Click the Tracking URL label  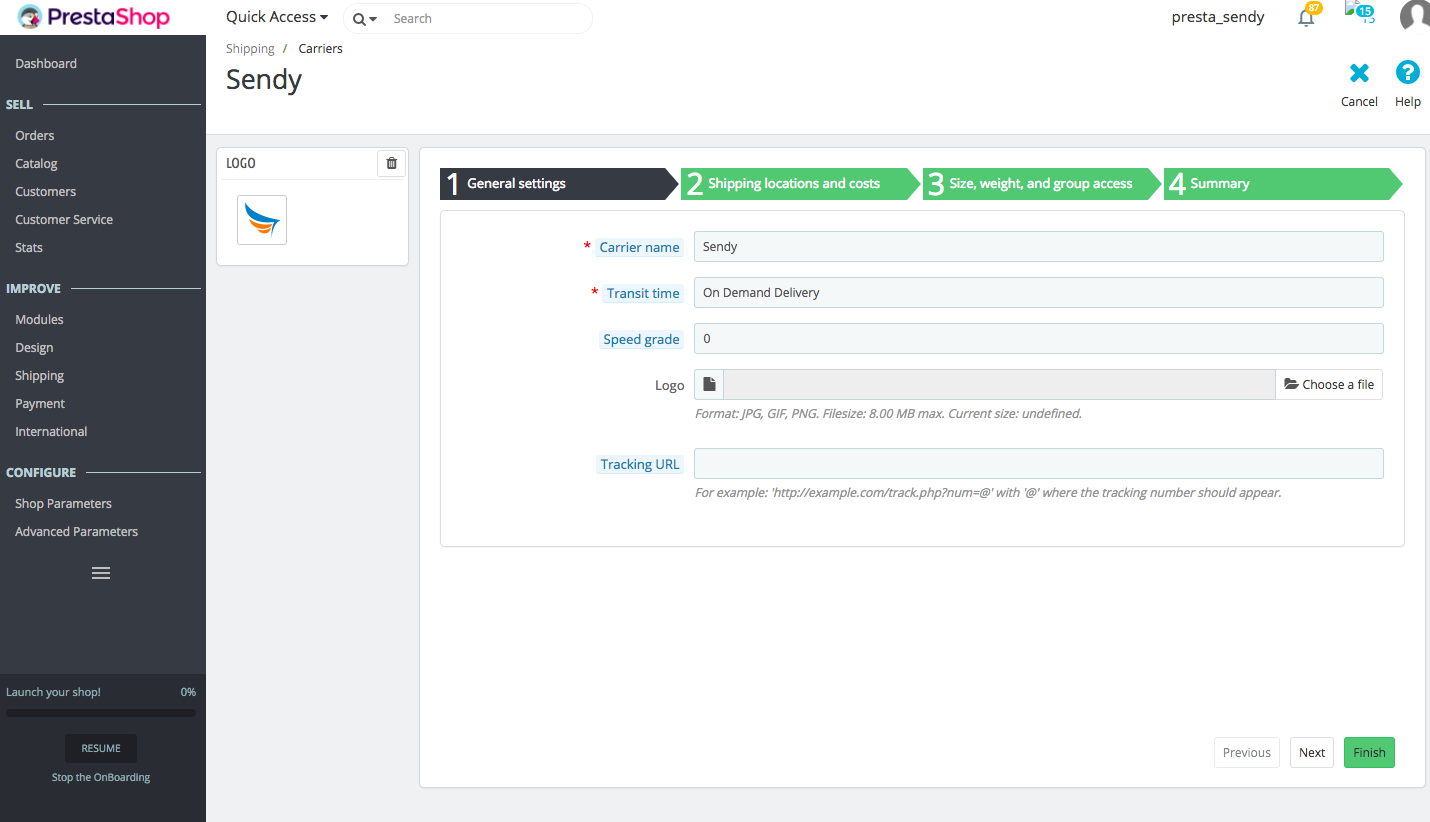click(640, 464)
